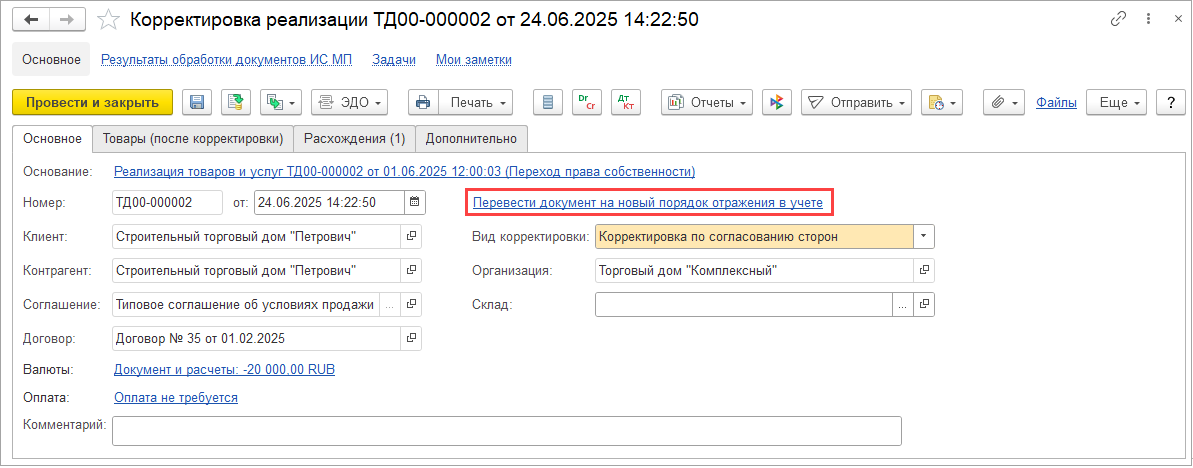Viewport: 1193px width, 468px height.
Task: Open the Клиент record with open icon
Action: click(412, 236)
